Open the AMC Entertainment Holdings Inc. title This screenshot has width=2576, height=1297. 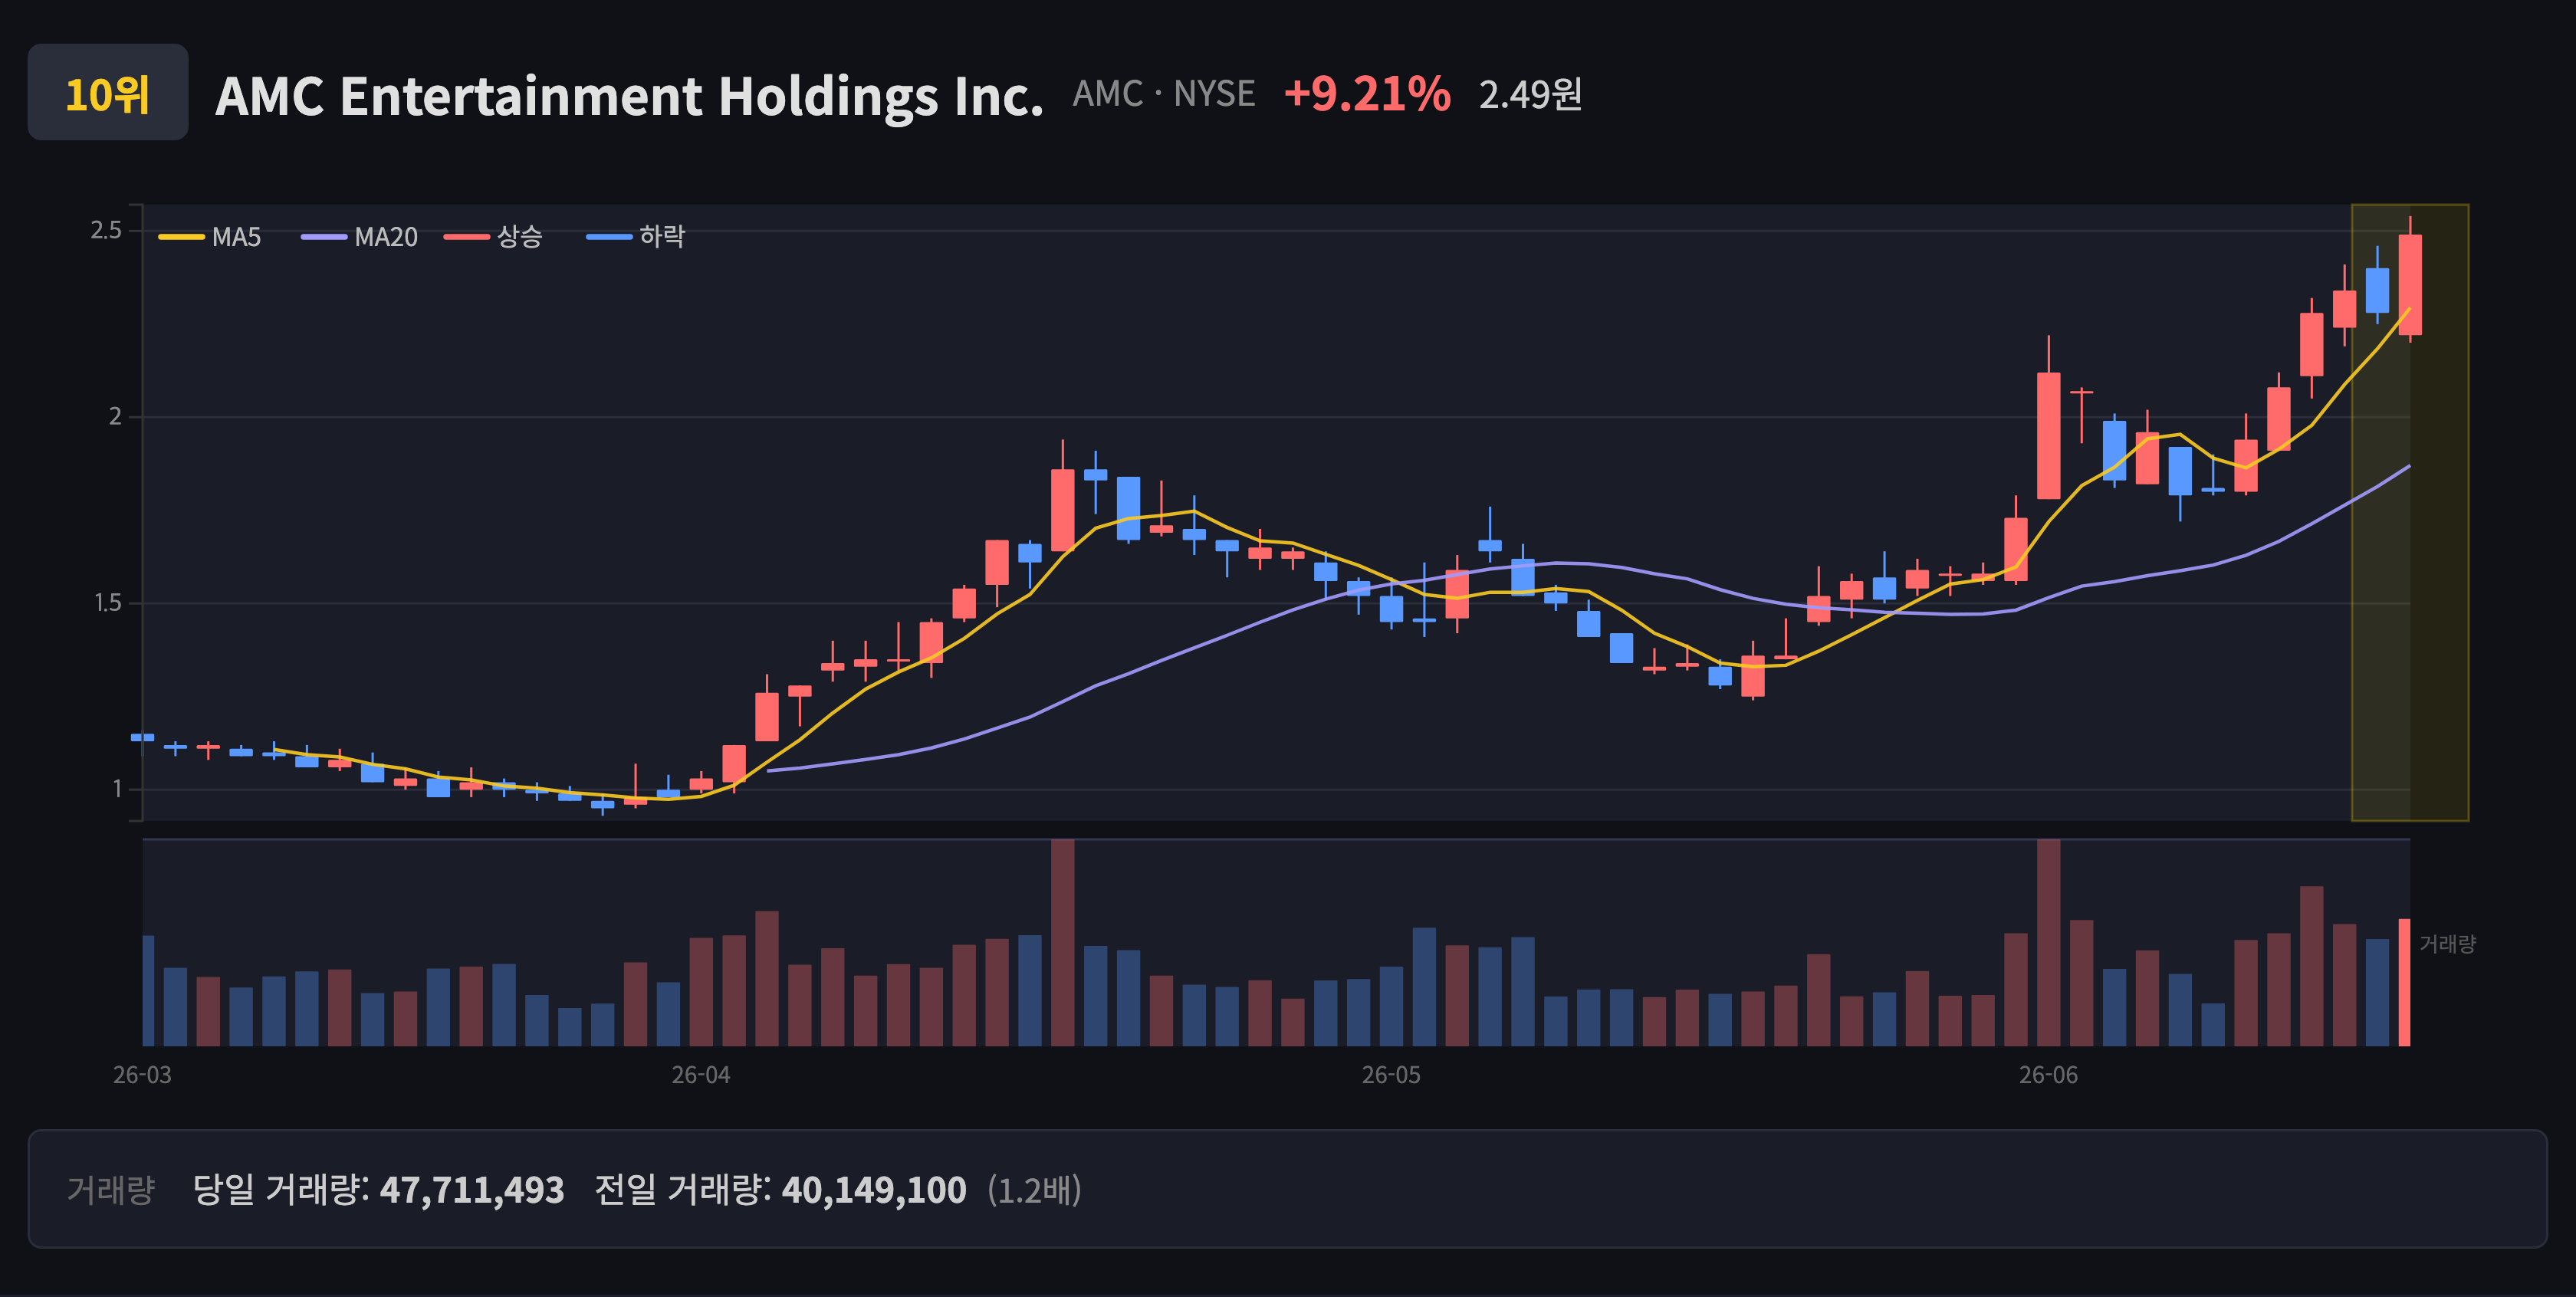[x=629, y=96]
